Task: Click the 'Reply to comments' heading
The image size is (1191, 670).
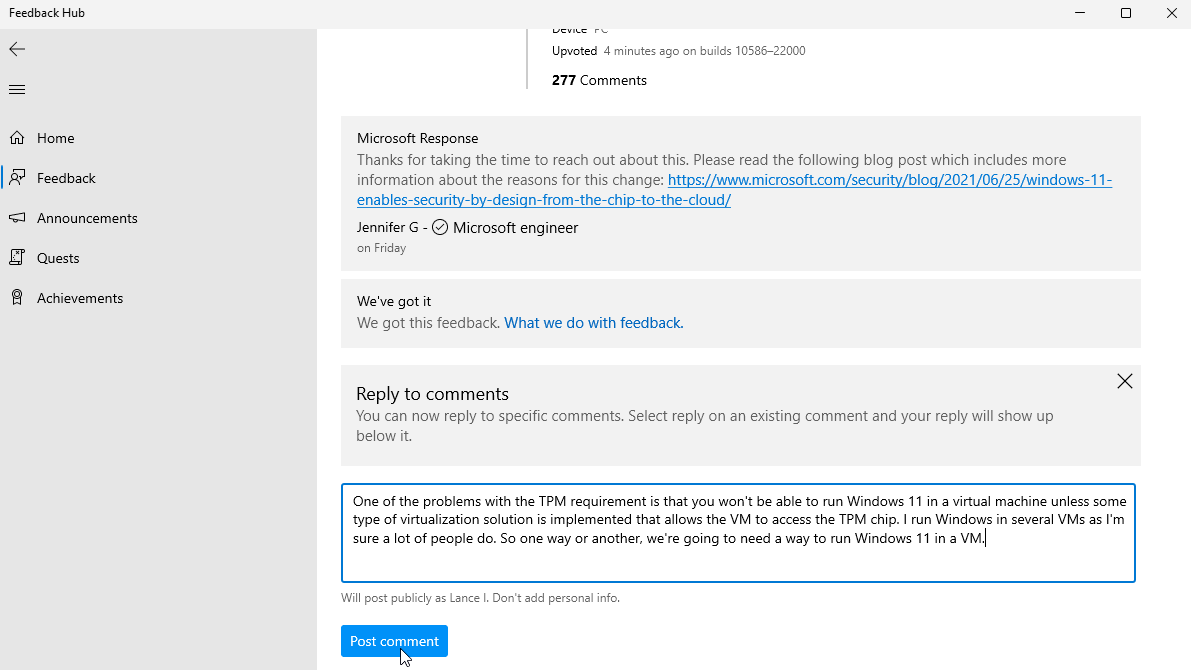Action: click(x=432, y=393)
